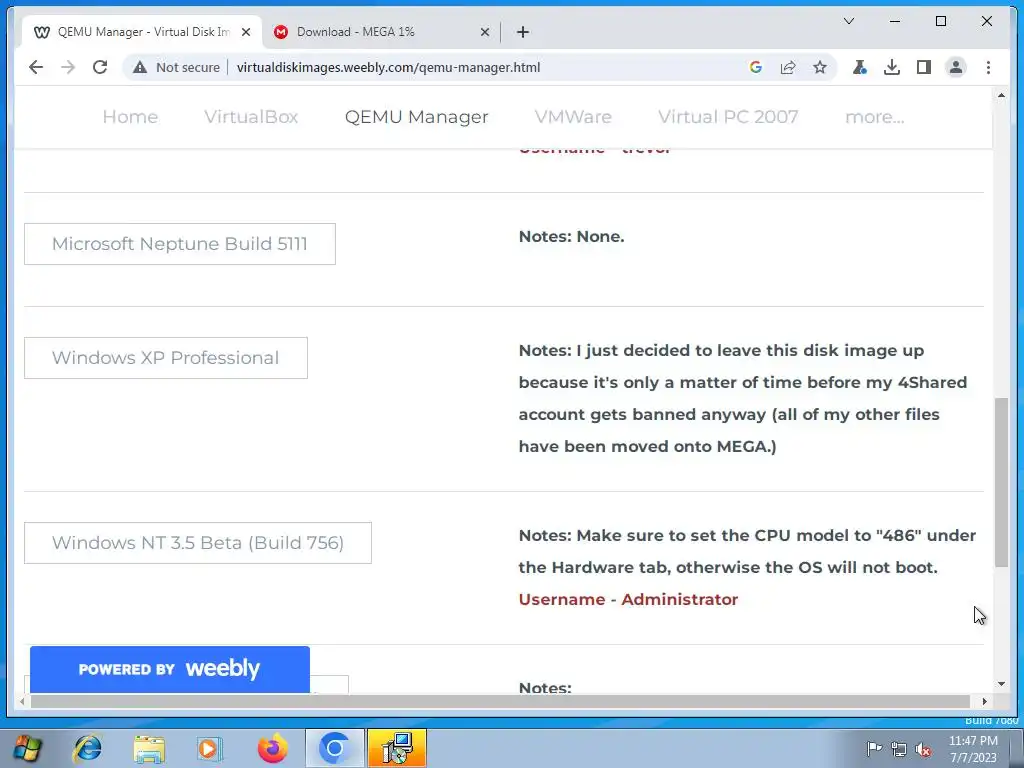1024x768 pixels.
Task: Minimize the Chrome window
Action: click(x=895, y=22)
